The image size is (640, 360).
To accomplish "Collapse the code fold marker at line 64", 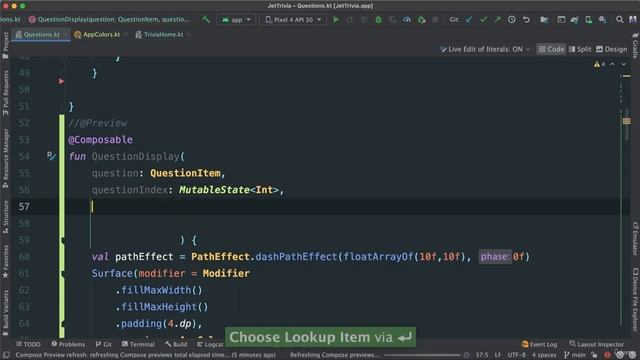I will [x=62, y=324].
